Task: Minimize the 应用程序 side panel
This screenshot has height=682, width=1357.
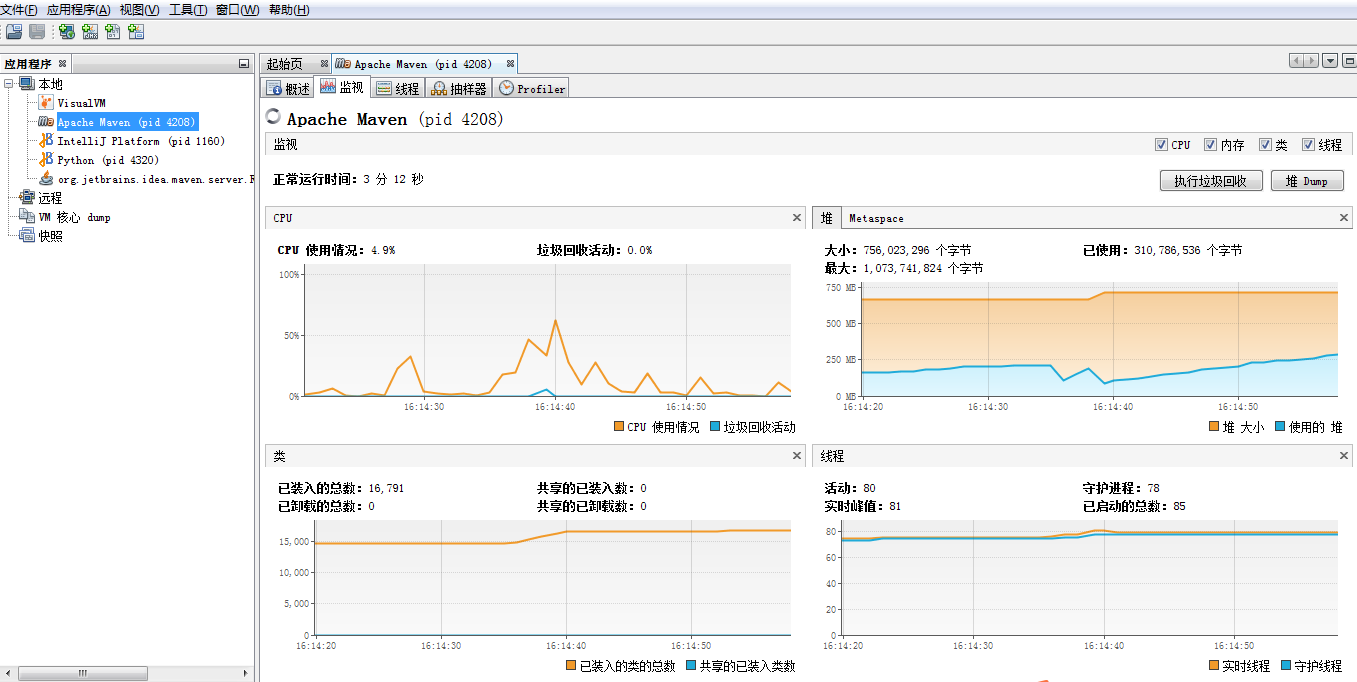Action: [x=244, y=64]
